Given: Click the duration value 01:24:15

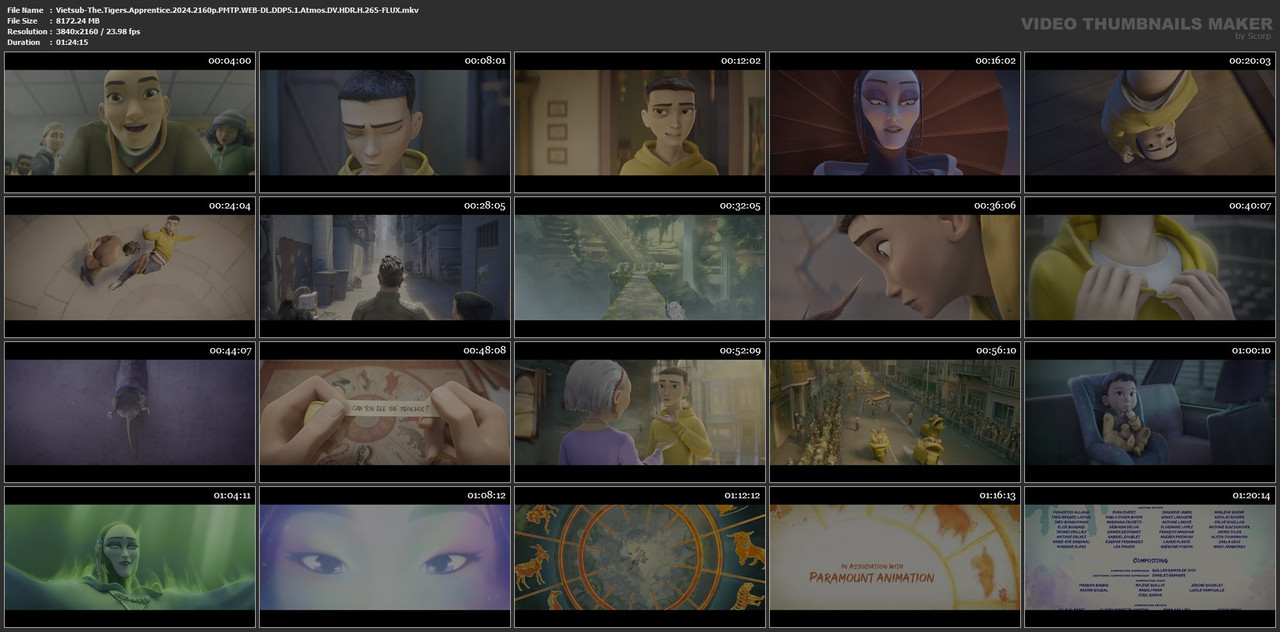Looking at the screenshot, I should click(x=72, y=42).
